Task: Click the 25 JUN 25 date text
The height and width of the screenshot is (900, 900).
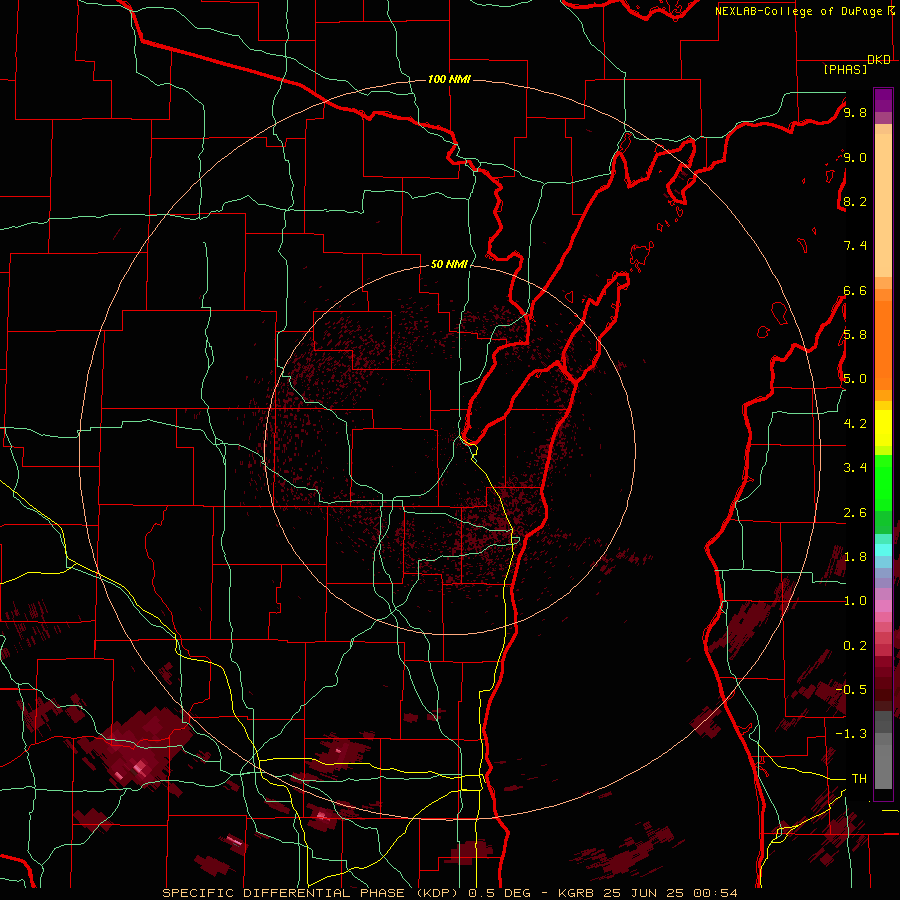Action: 645,893
